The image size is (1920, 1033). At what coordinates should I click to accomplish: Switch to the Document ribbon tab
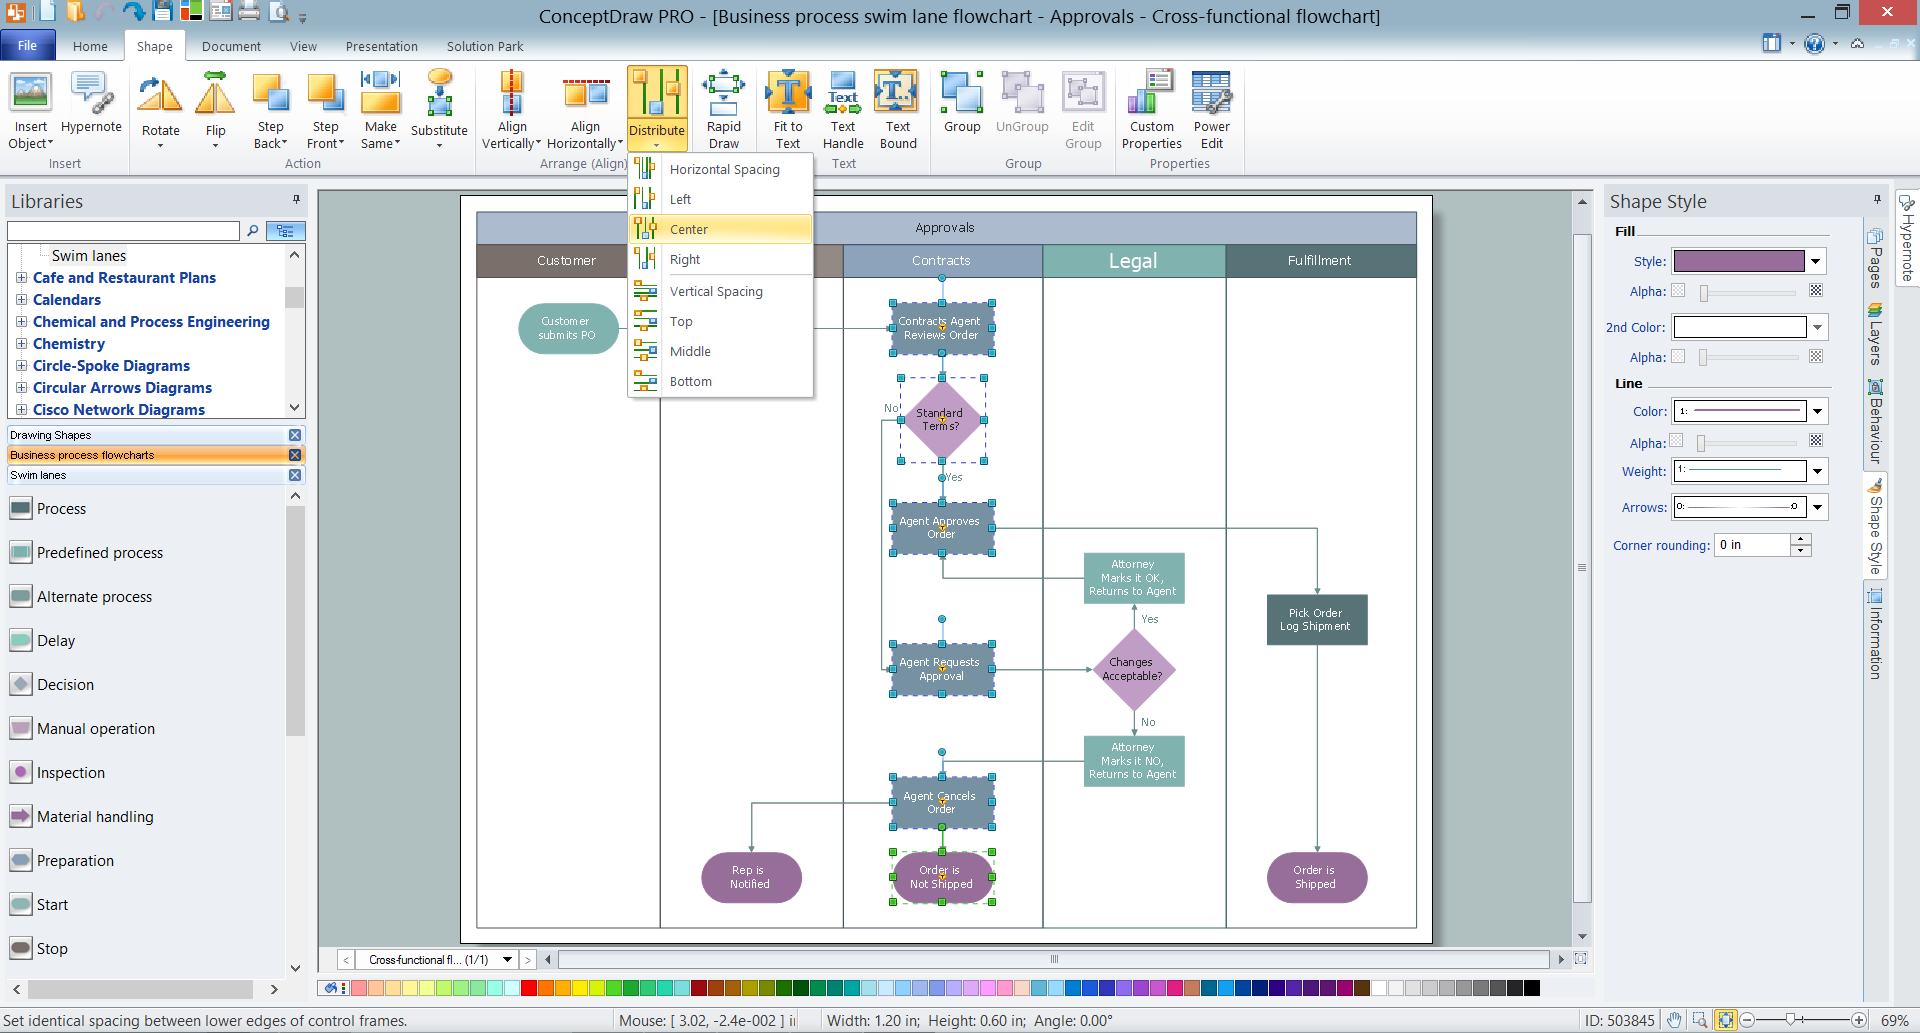click(x=231, y=46)
